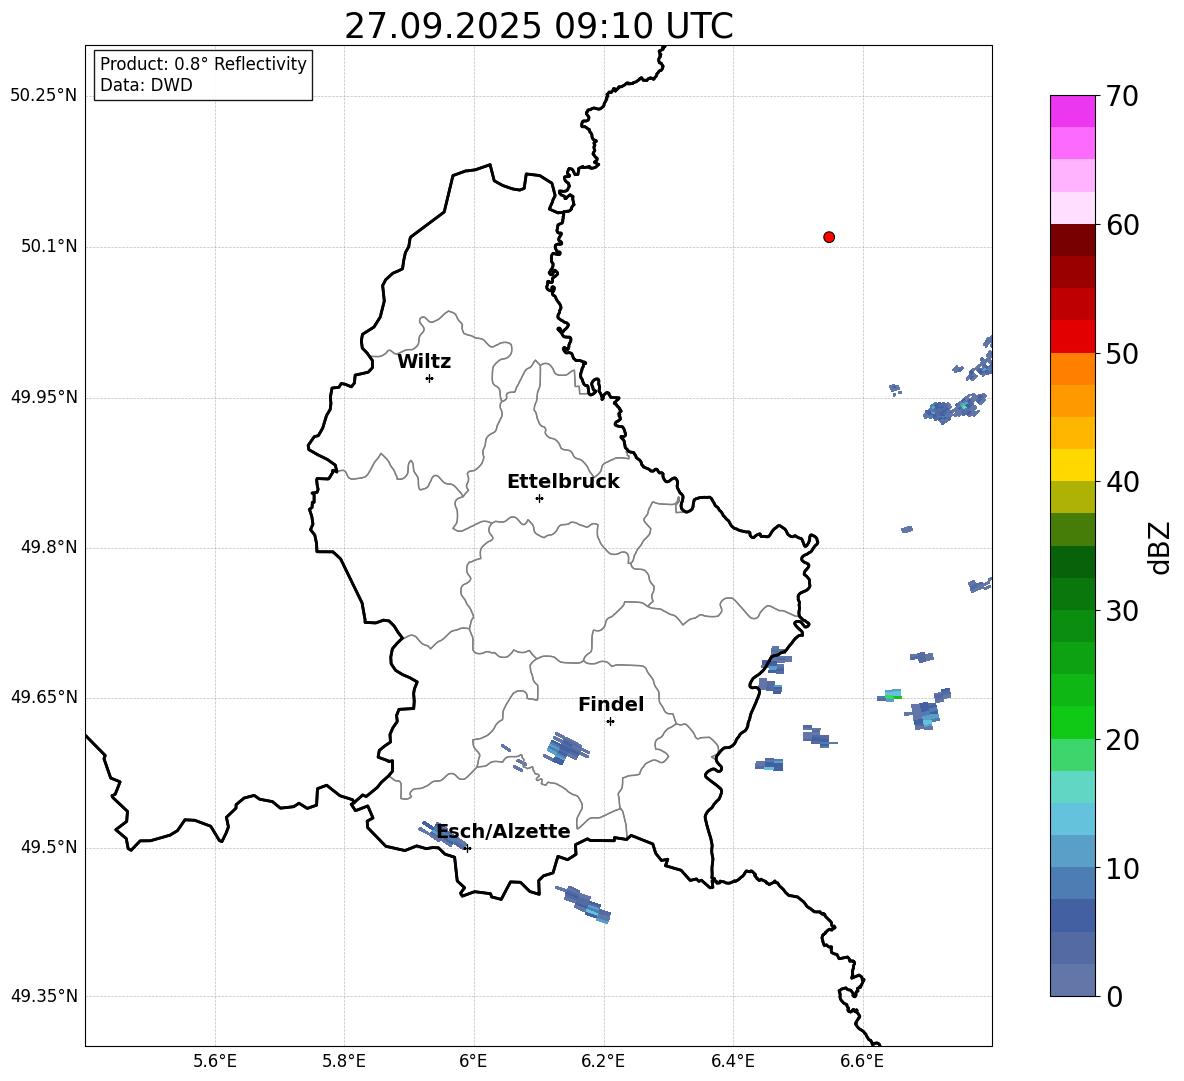
Task: Click the colorbar 40 tick label
Action: pyautogui.click(x=1122, y=482)
